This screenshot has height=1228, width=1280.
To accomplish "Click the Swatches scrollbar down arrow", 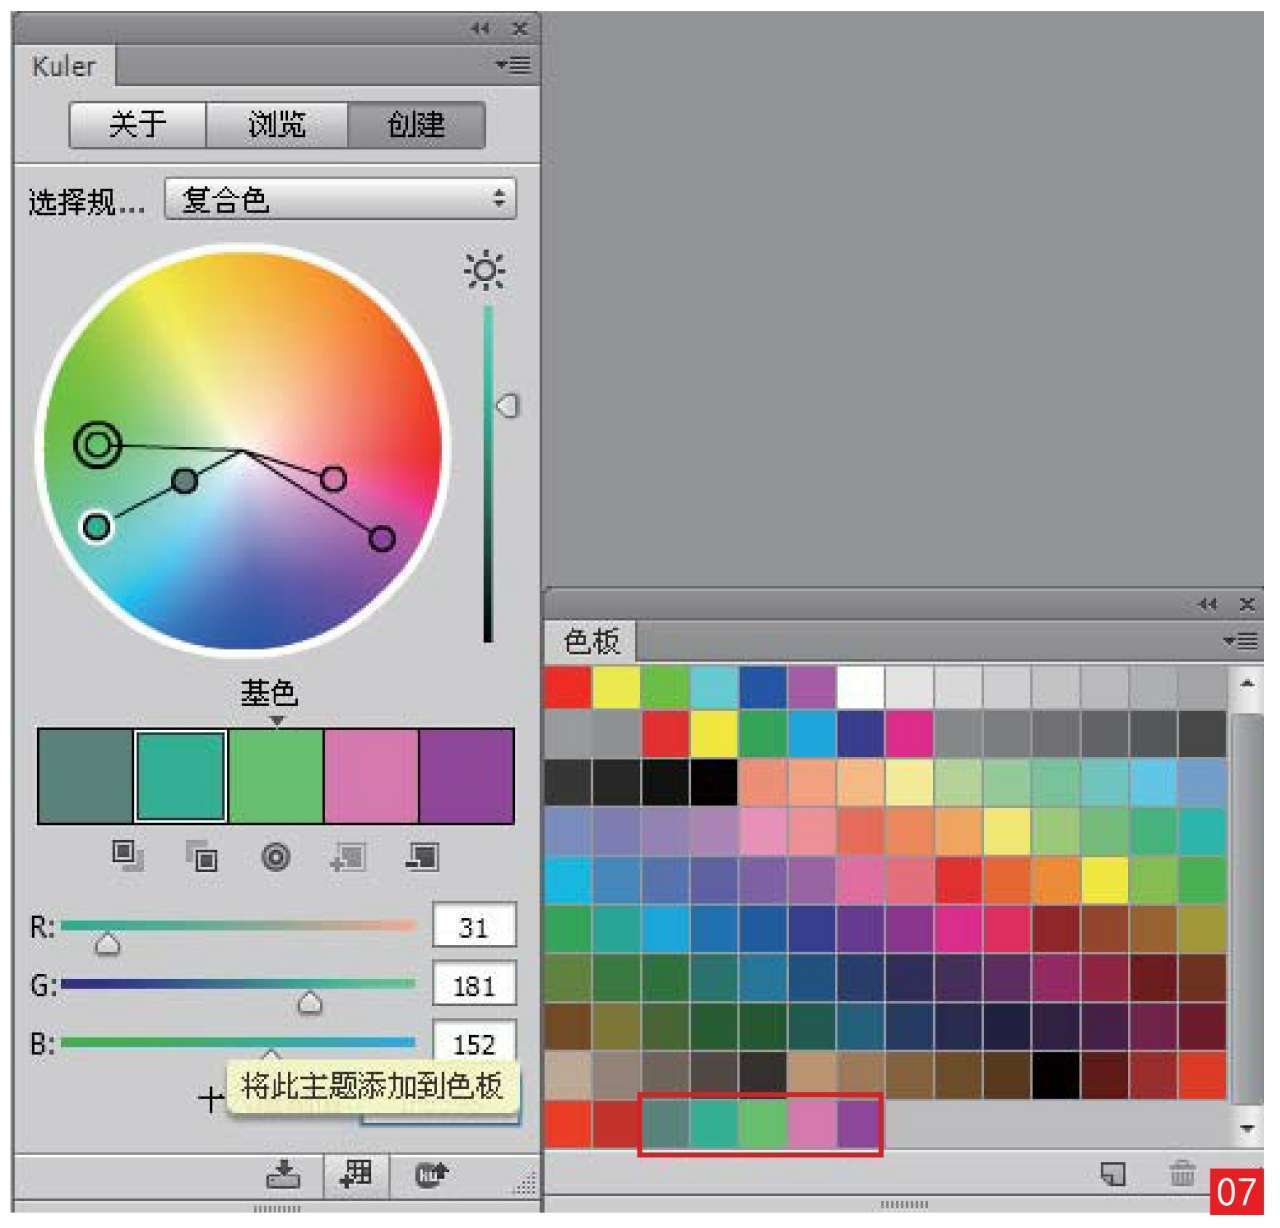I will coord(1247,1128).
